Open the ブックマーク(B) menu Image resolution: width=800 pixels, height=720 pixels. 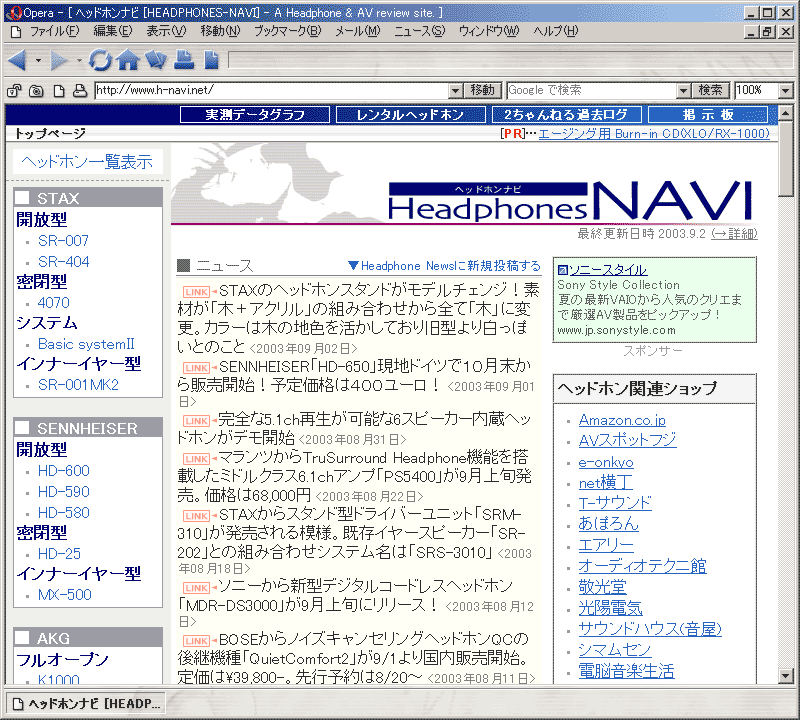pyautogui.click(x=288, y=32)
